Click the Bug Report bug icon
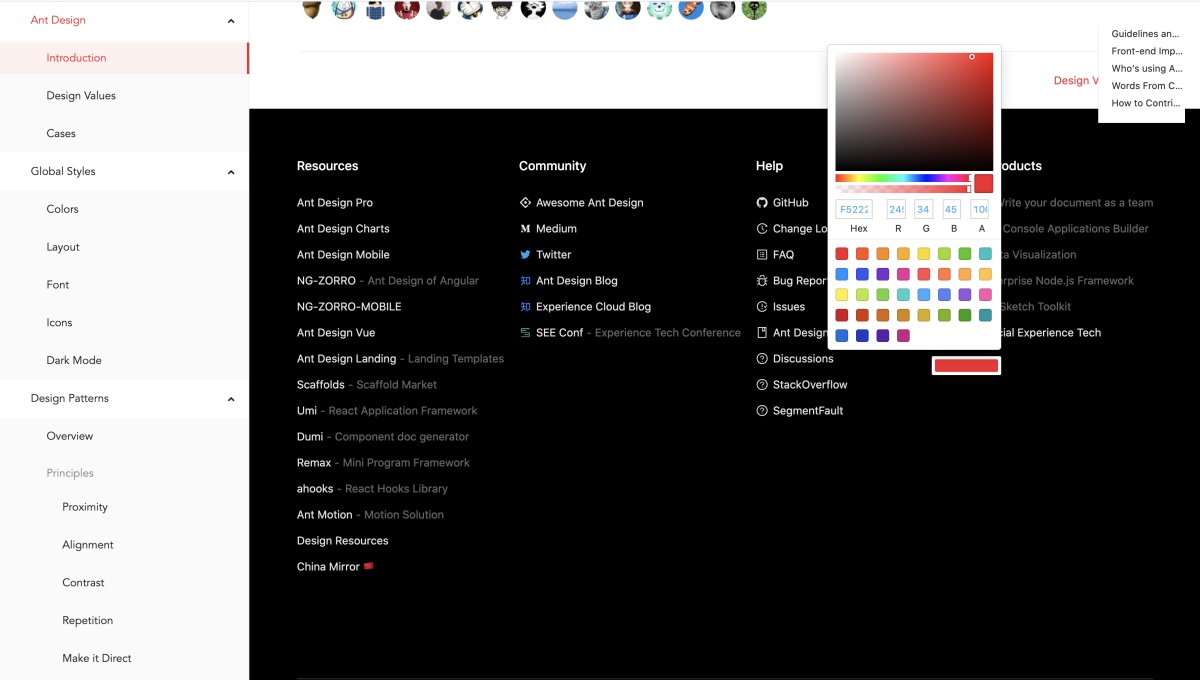 point(762,281)
